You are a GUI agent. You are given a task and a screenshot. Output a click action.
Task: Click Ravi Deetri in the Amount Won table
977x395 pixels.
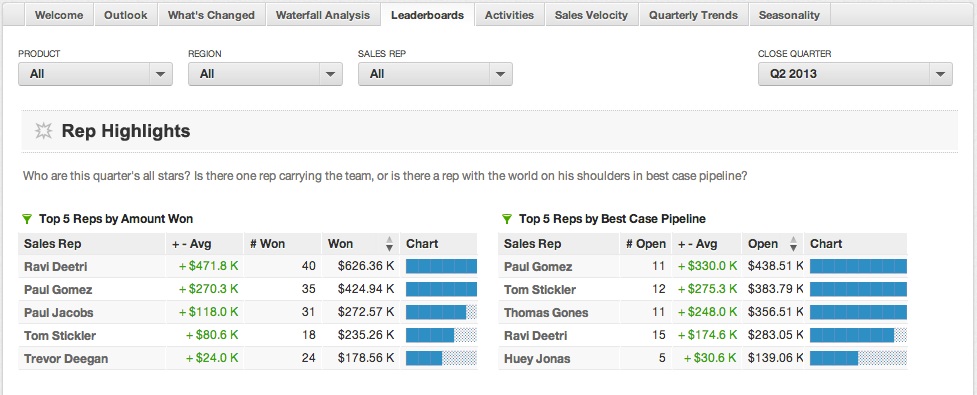point(55,267)
